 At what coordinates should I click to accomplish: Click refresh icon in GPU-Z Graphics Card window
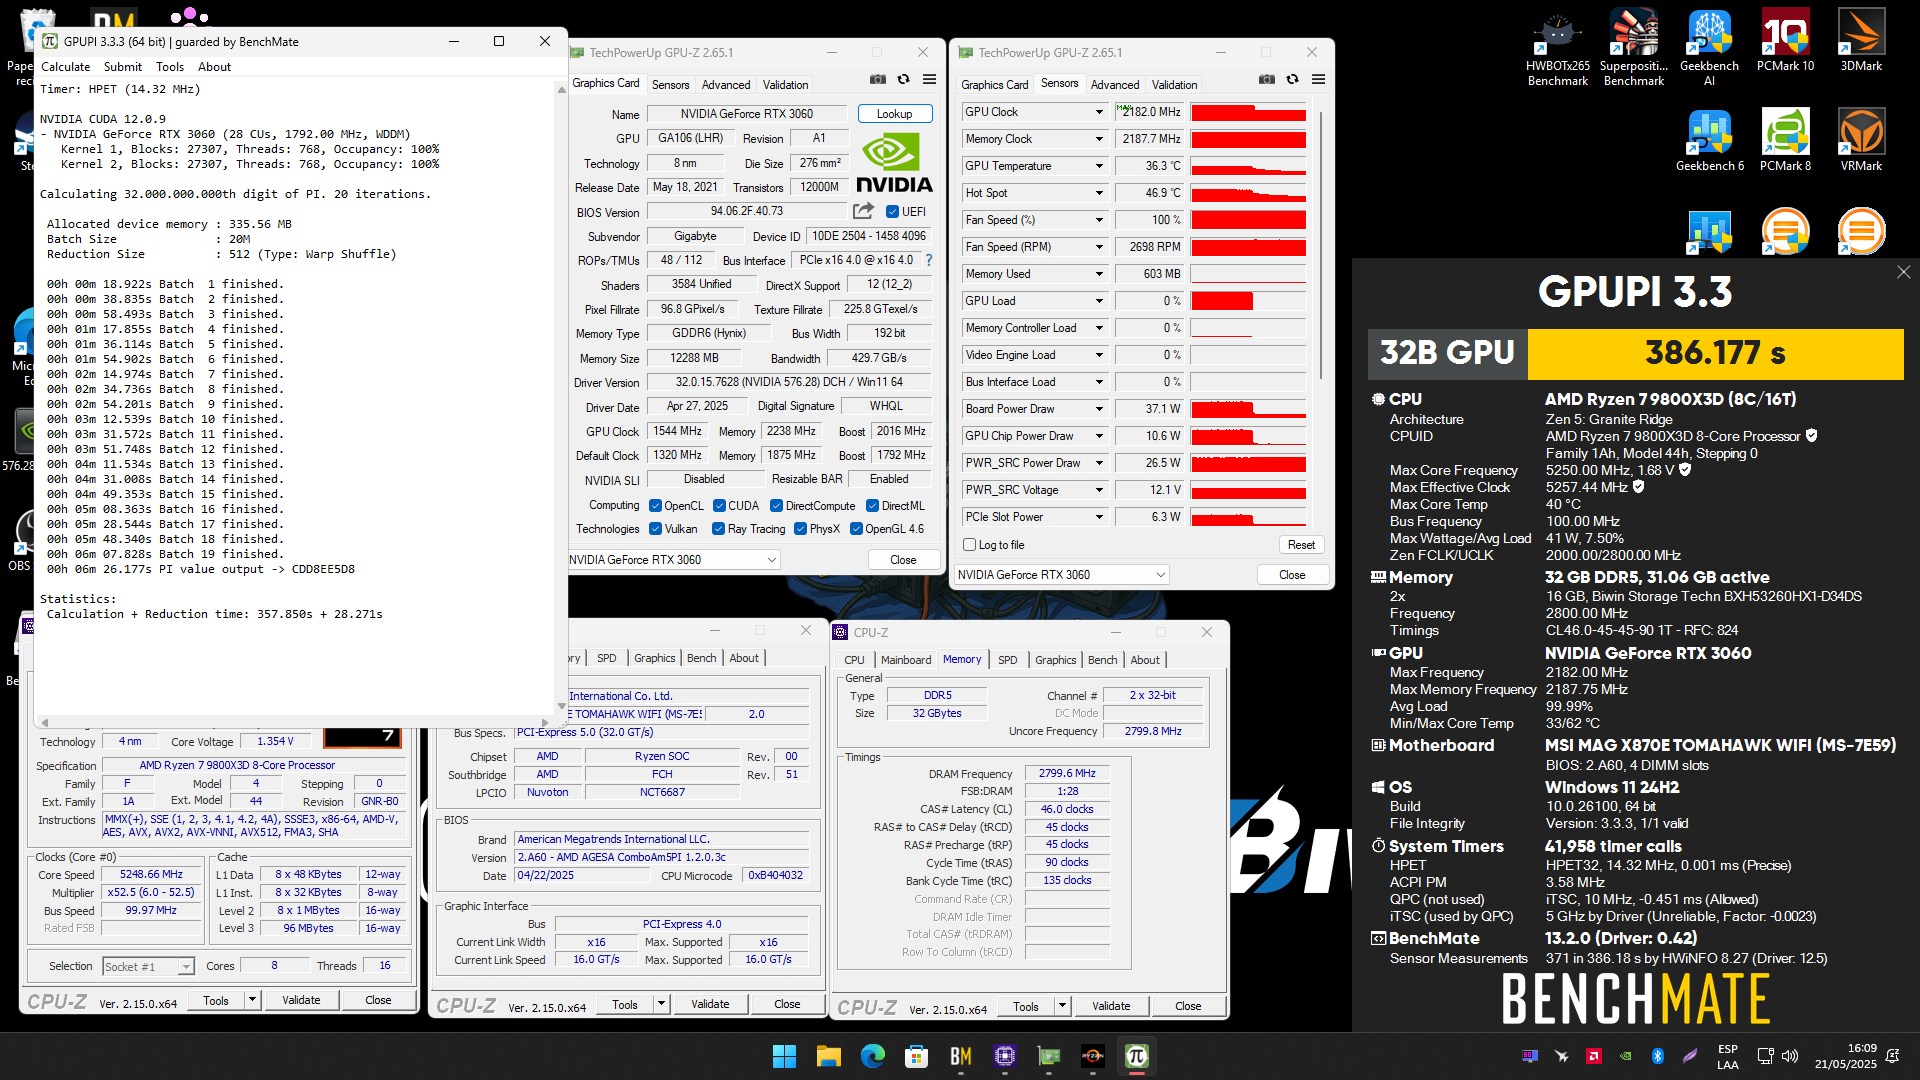point(903,80)
